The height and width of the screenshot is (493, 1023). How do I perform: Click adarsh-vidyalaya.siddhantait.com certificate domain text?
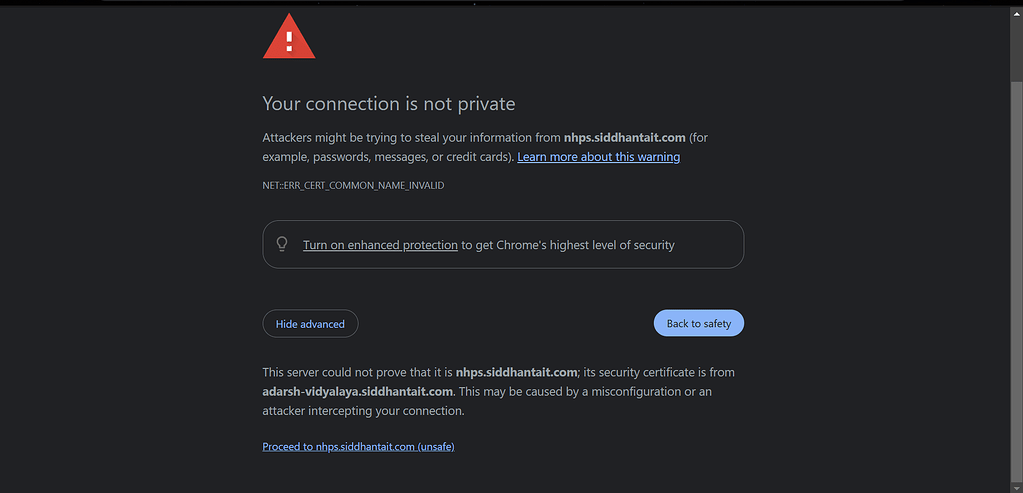(357, 392)
